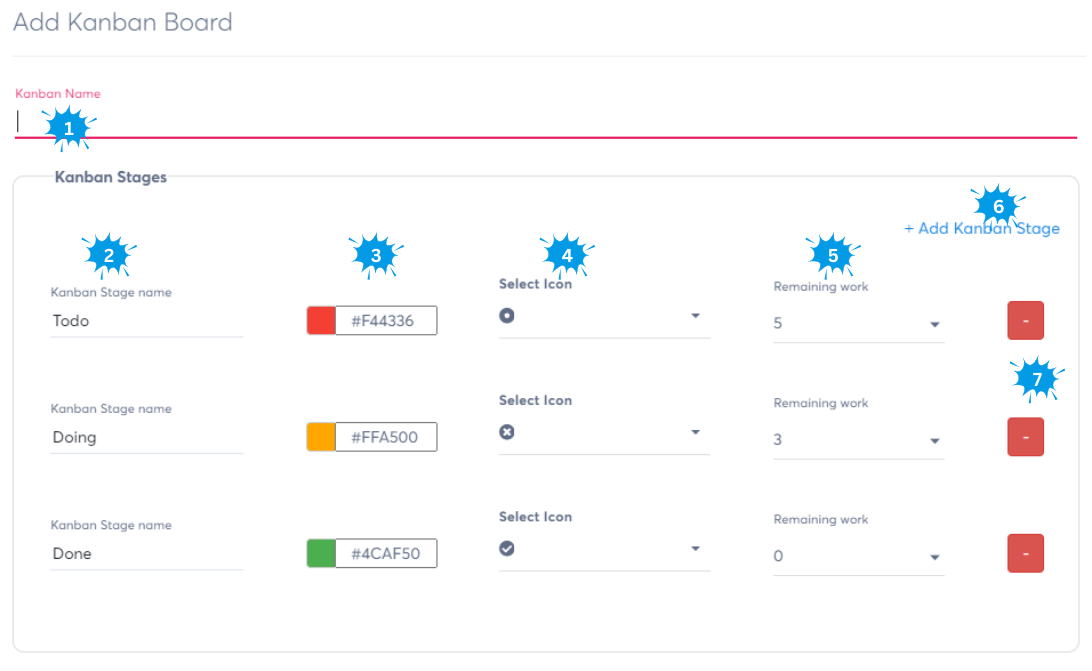
Task: Open Remaining work dropdown showing 5
Action: click(x=934, y=325)
